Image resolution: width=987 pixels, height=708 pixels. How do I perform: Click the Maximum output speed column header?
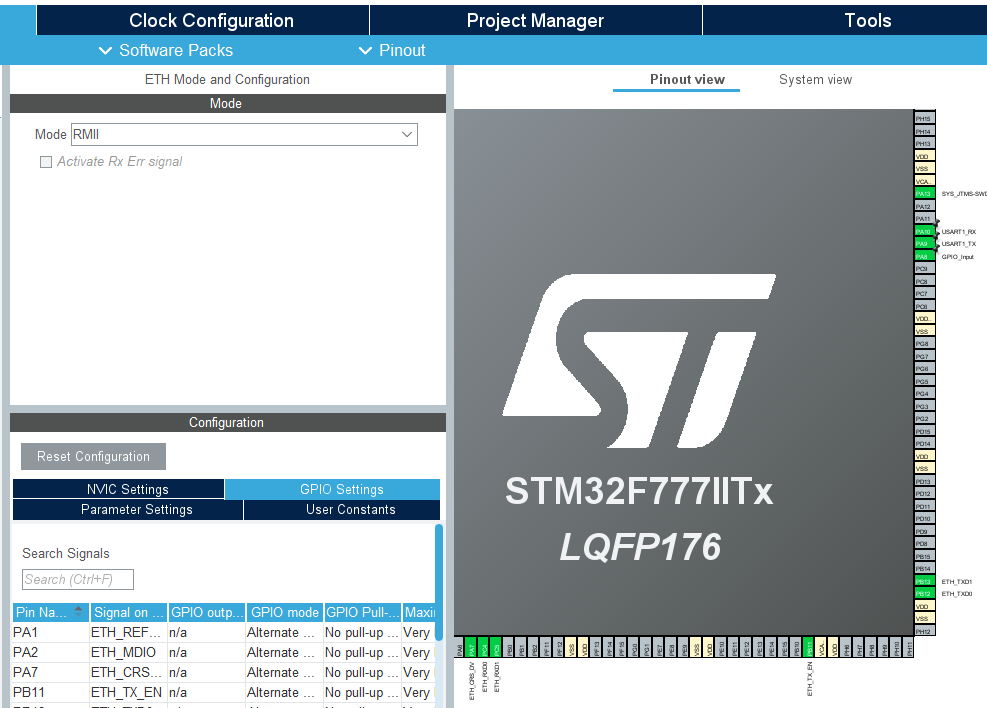tap(419, 612)
